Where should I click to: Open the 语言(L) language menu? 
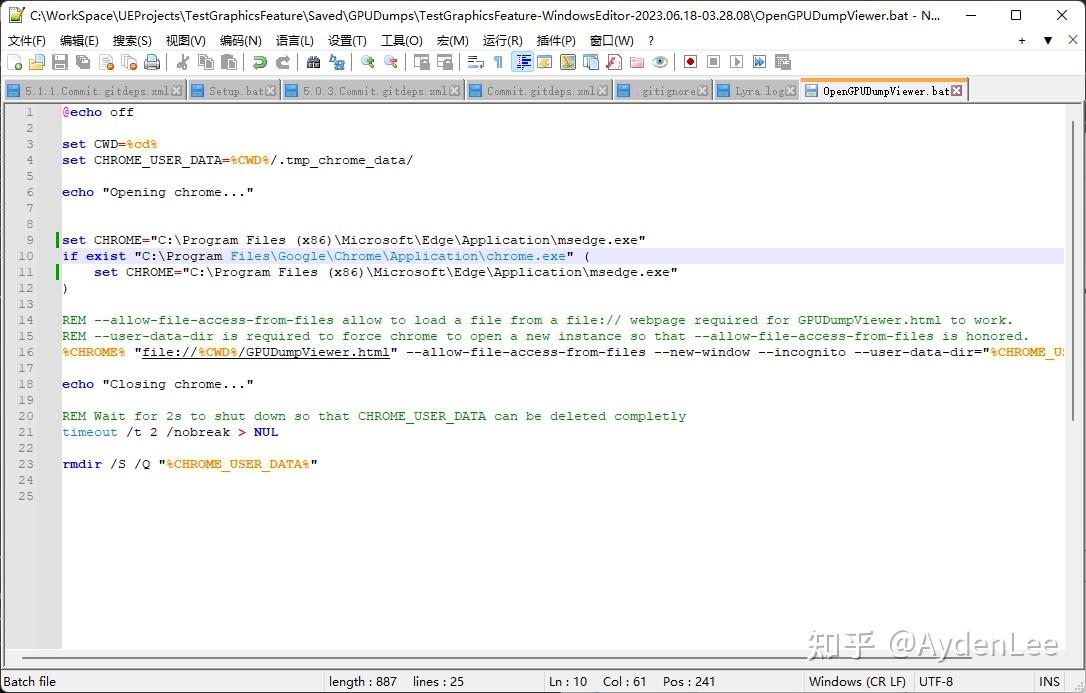click(294, 40)
